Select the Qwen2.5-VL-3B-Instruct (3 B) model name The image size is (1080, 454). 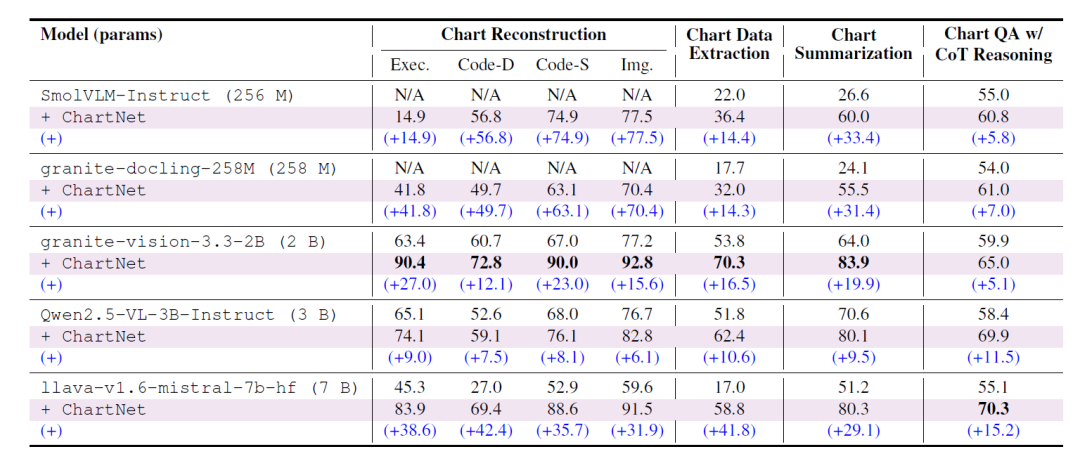(189, 315)
